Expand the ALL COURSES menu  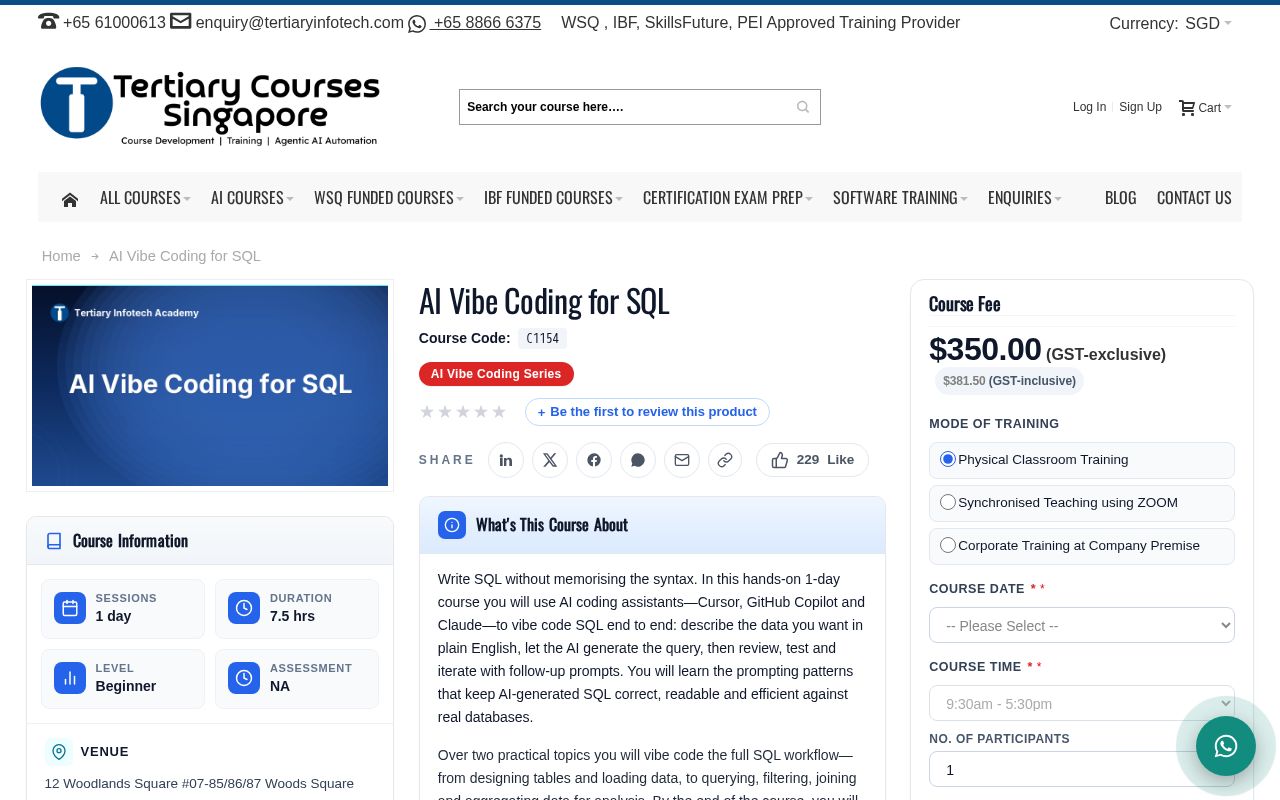coord(145,198)
